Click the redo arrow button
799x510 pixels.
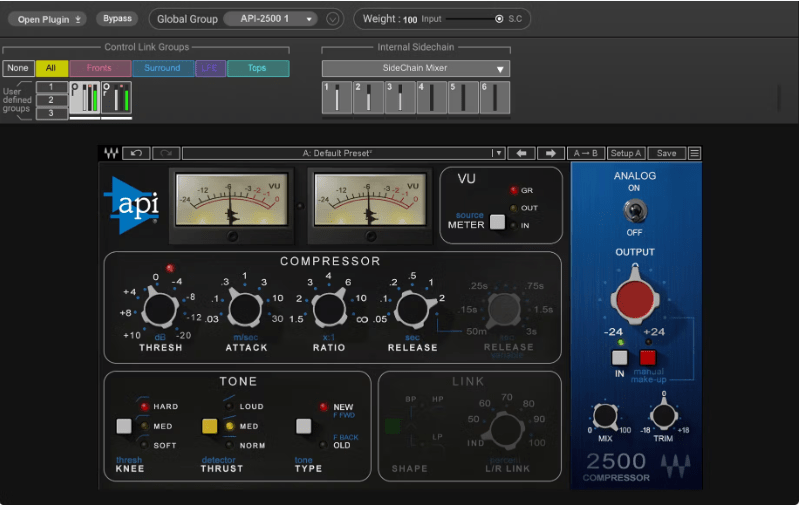coord(166,153)
